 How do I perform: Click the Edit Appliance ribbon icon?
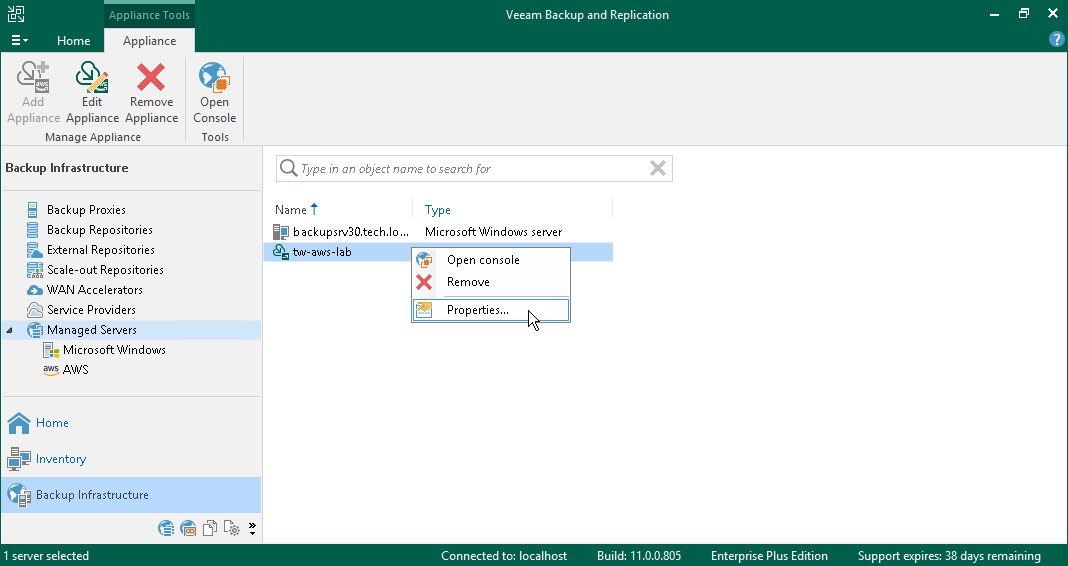click(92, 78)
